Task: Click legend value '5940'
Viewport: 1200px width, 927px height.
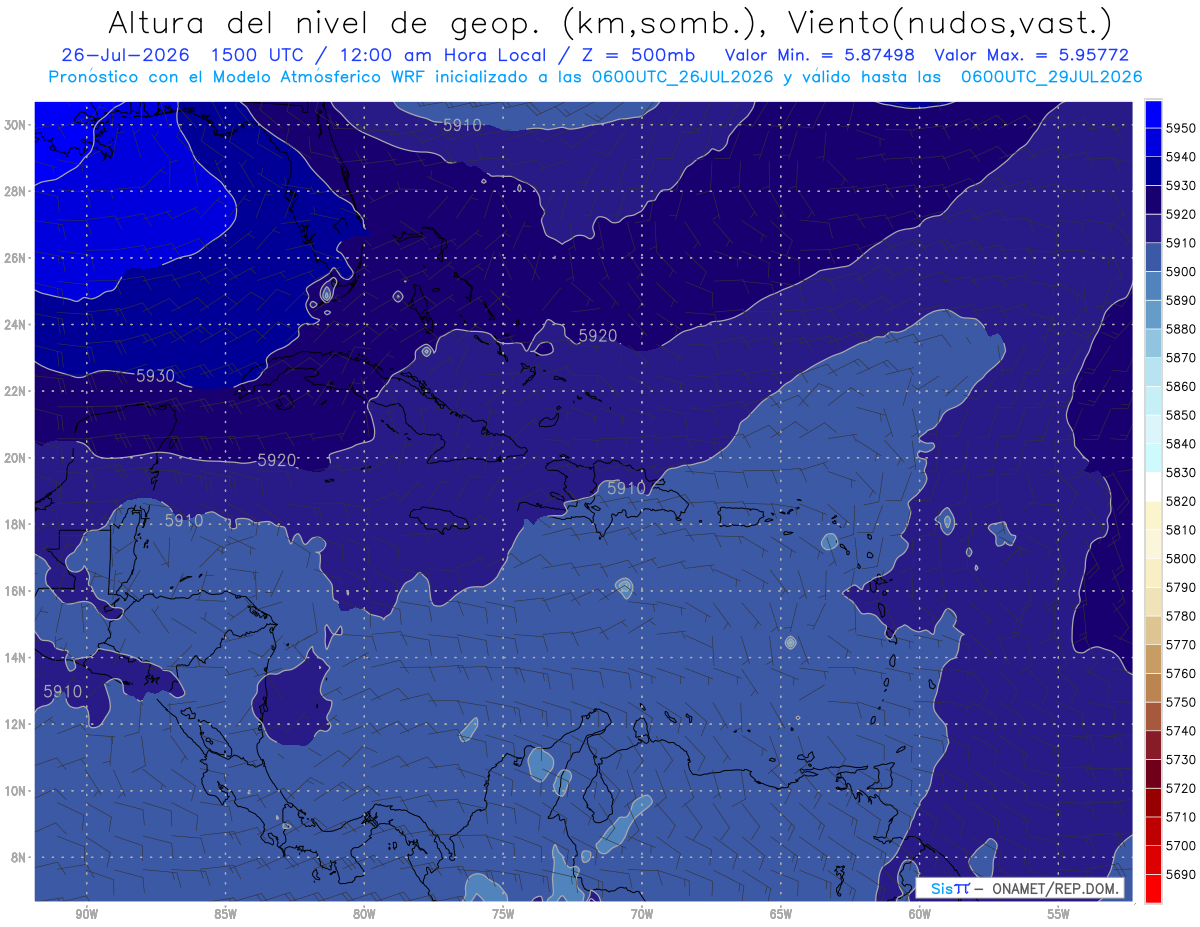Action: pyautogui.click(x=1180, y=157)
